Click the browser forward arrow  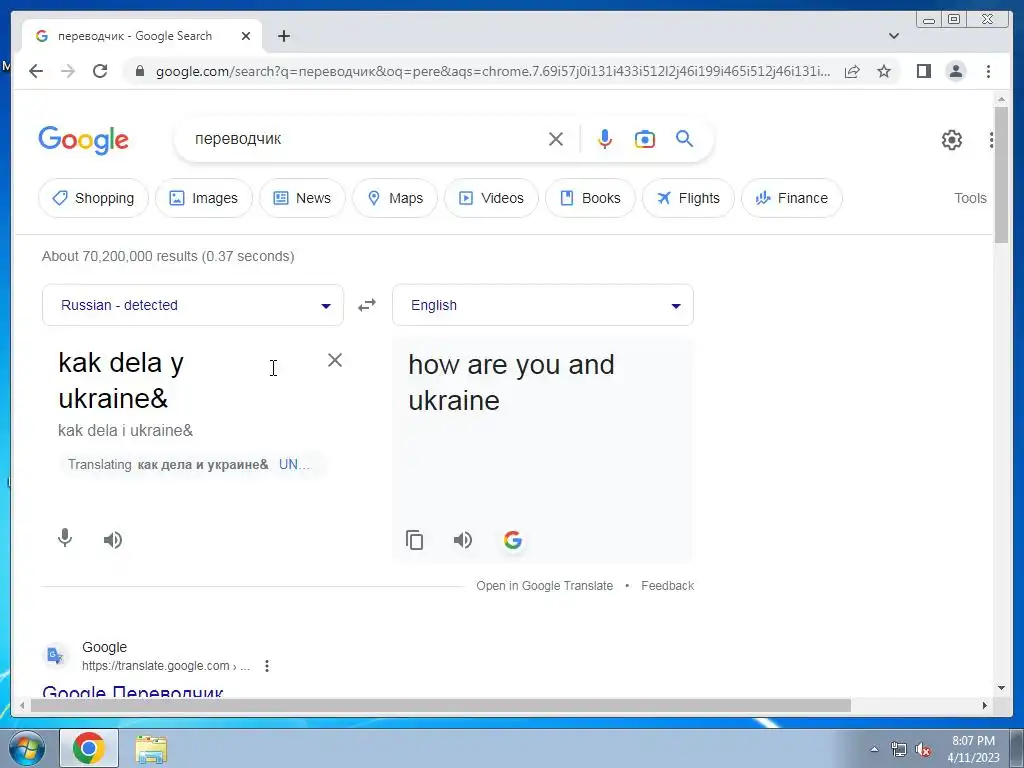pos(68,71)
